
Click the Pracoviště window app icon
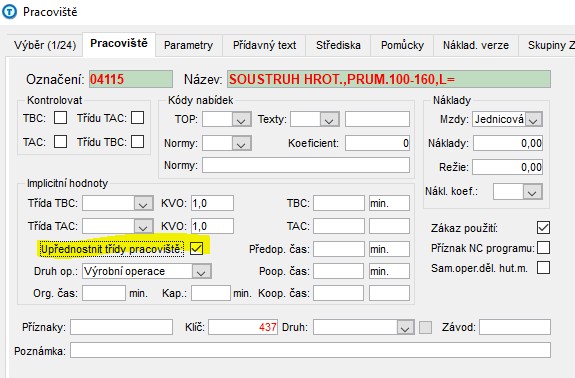(x=10, y=12)
